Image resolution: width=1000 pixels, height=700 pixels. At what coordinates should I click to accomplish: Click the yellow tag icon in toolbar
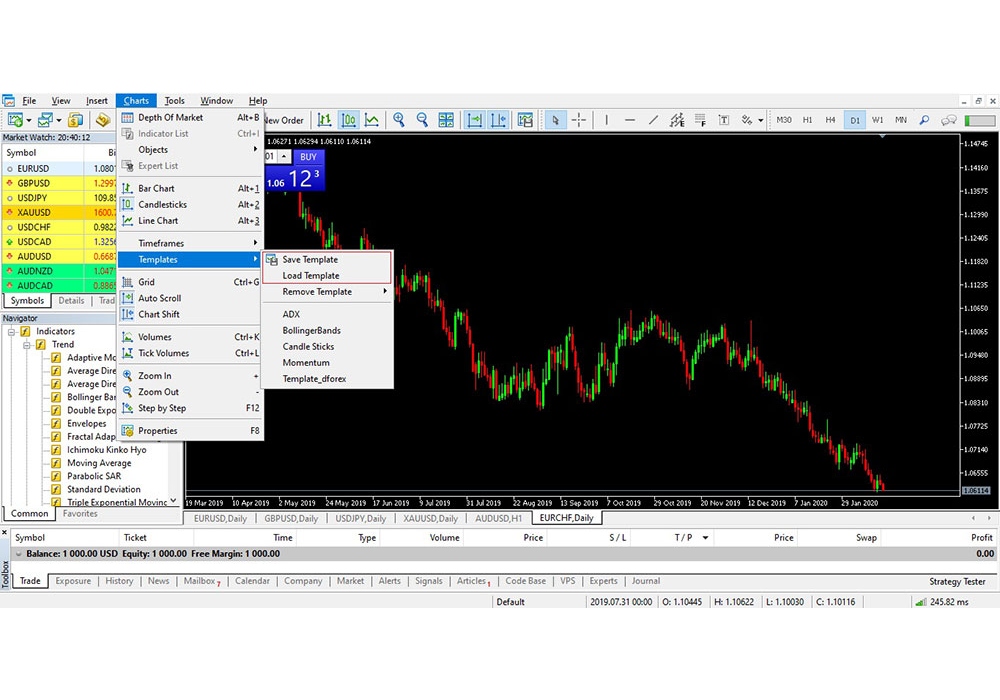coord(103,120)
